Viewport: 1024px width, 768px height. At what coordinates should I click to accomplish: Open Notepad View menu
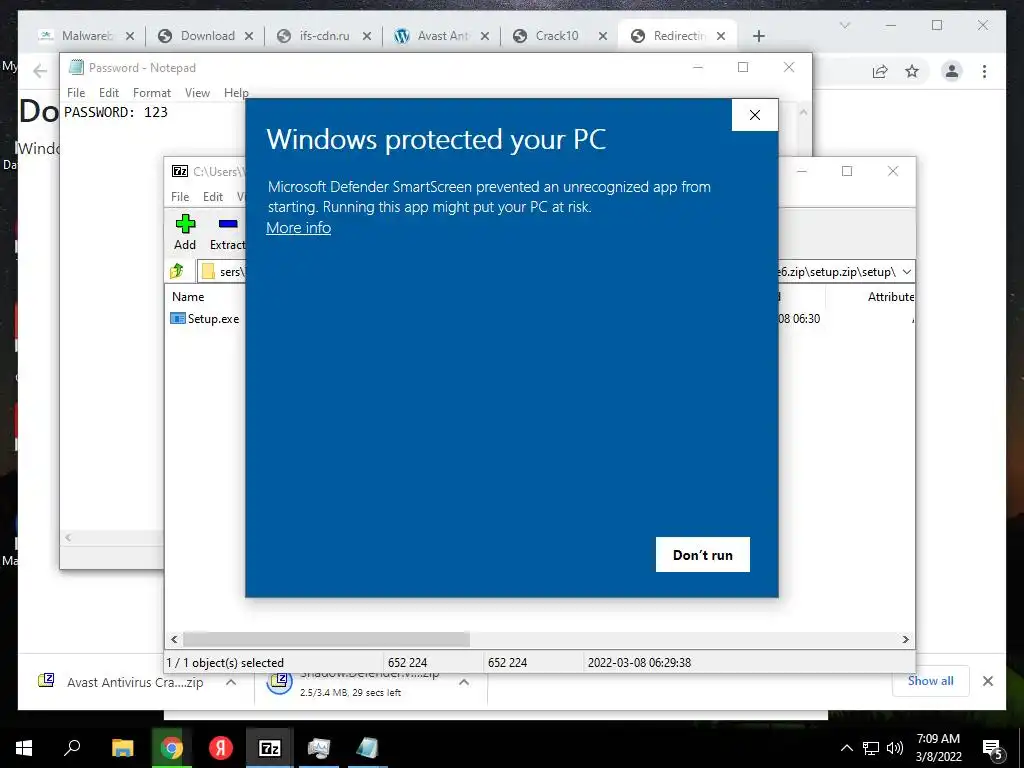point(197,93)
